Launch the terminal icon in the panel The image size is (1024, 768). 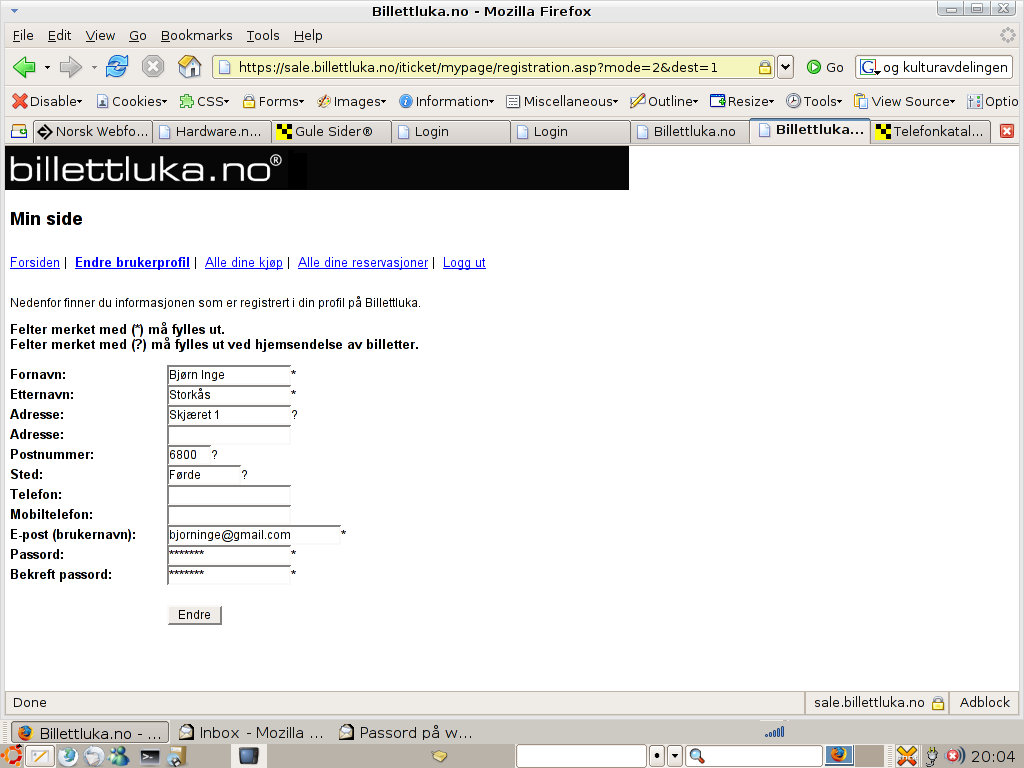coord(150,757)
